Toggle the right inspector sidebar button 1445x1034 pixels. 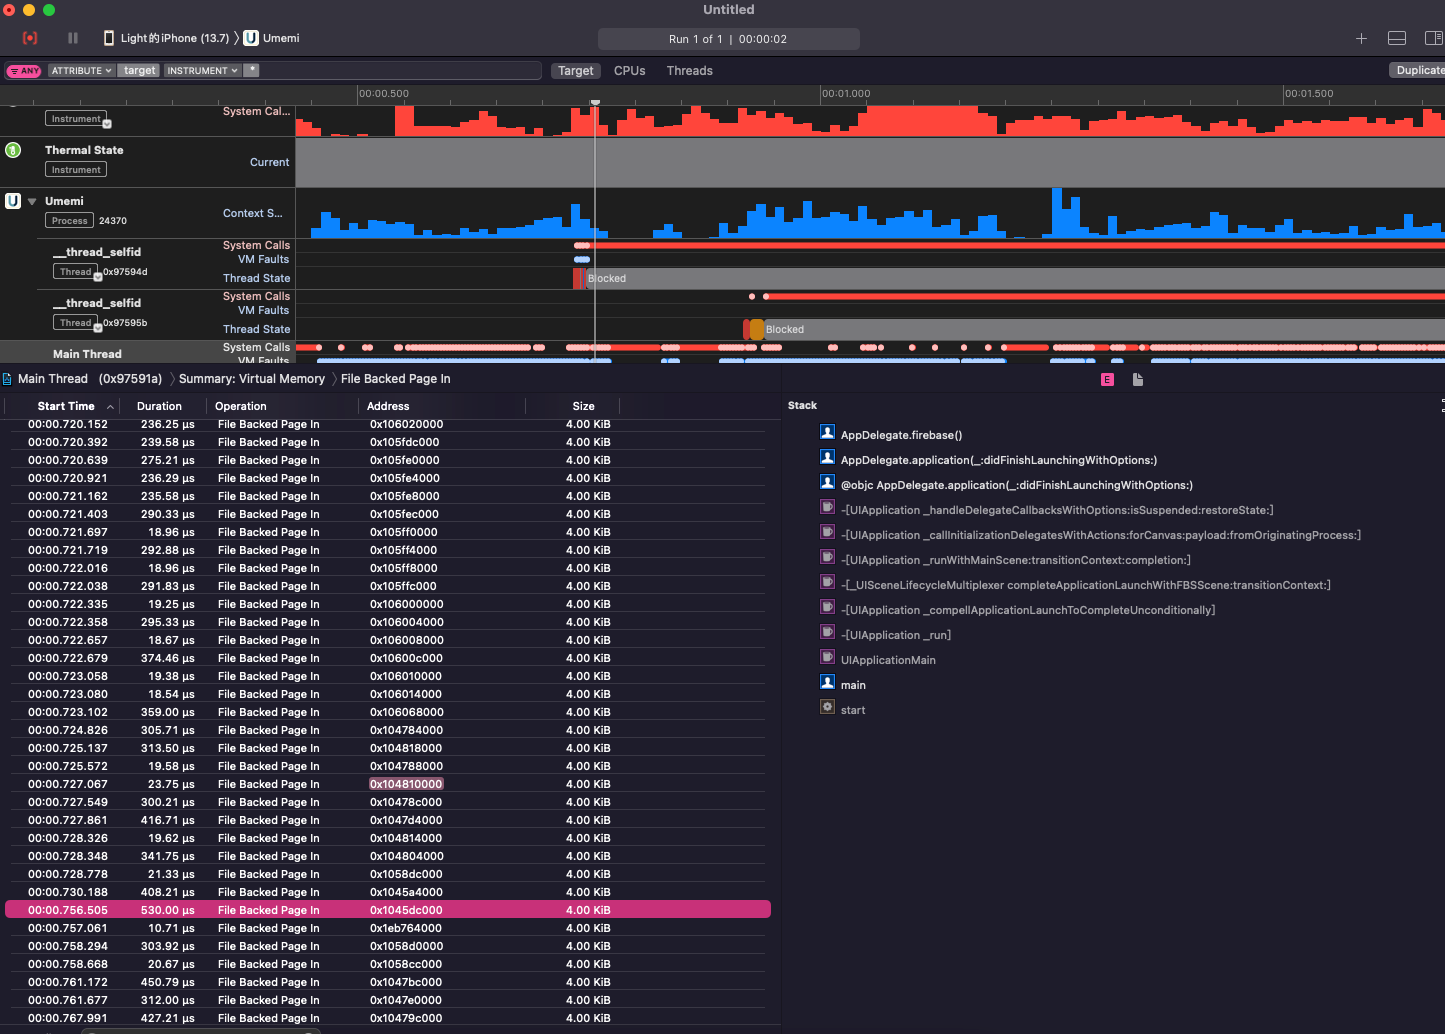click(1433, 38)
